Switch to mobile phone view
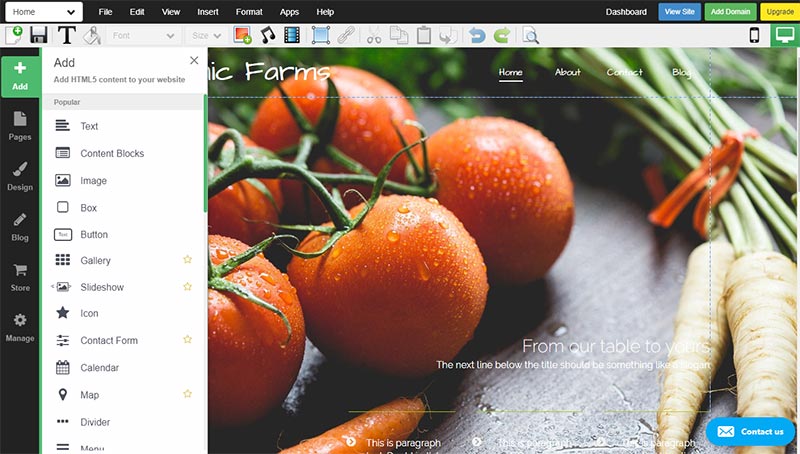The image size is (800, 454). (x=754, y=35)
